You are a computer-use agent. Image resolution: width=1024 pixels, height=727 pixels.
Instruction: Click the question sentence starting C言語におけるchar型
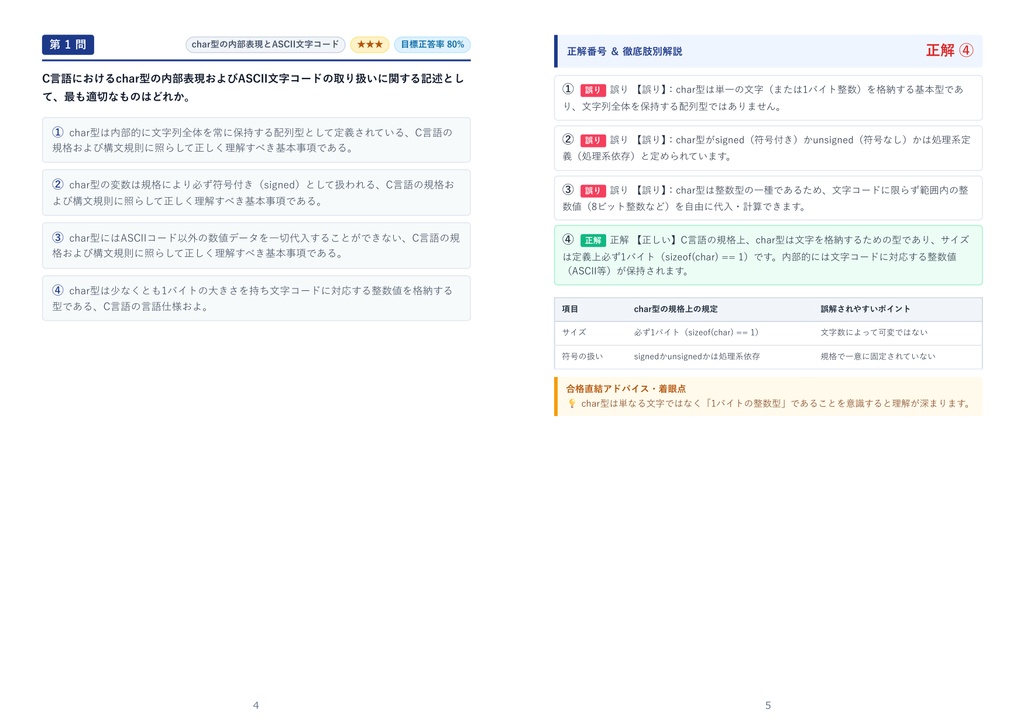253,88
